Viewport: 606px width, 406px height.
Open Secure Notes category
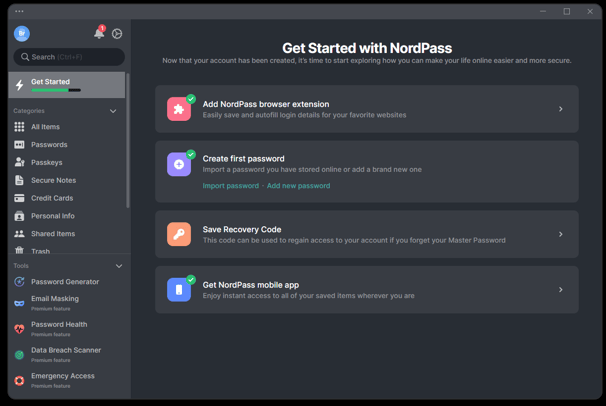tap(53, 180)
